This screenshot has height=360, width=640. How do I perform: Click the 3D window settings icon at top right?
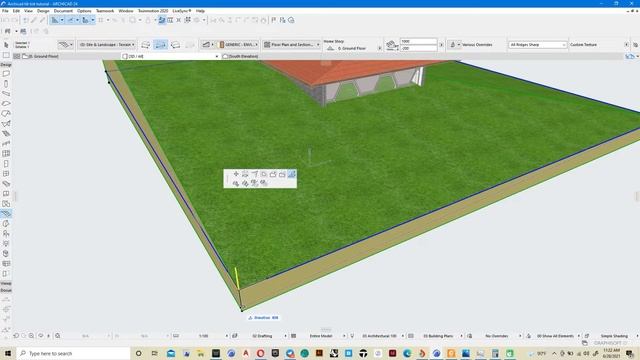pos(630,56)
